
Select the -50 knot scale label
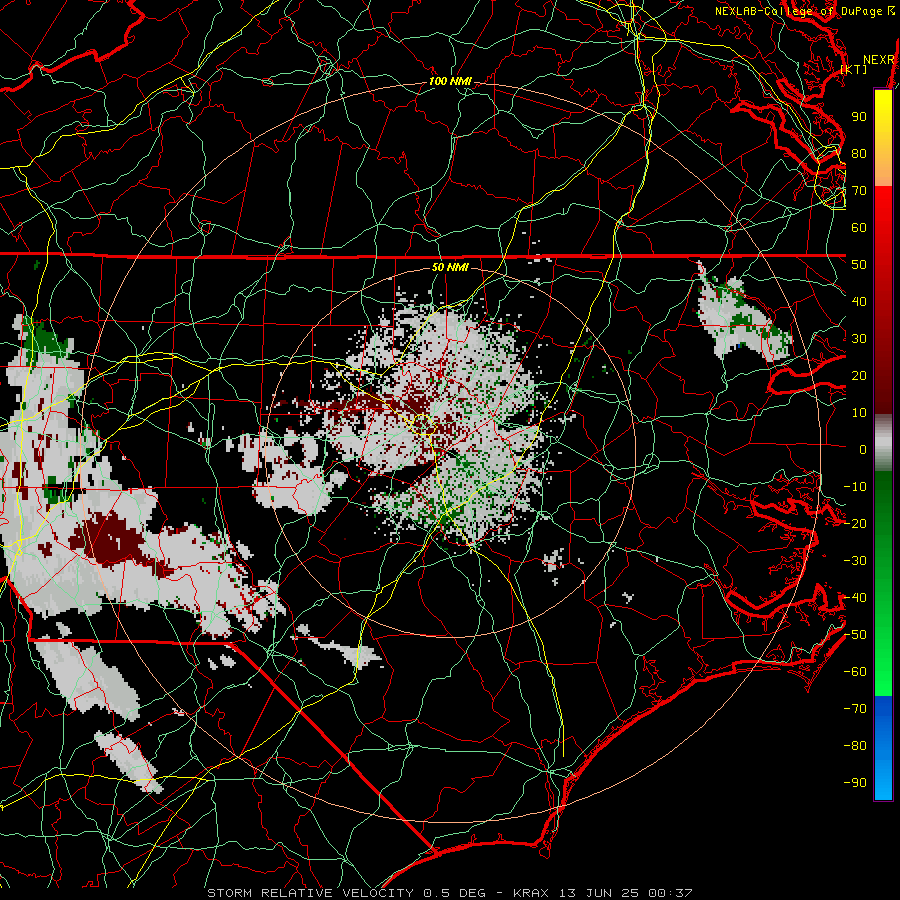point(855,635)
